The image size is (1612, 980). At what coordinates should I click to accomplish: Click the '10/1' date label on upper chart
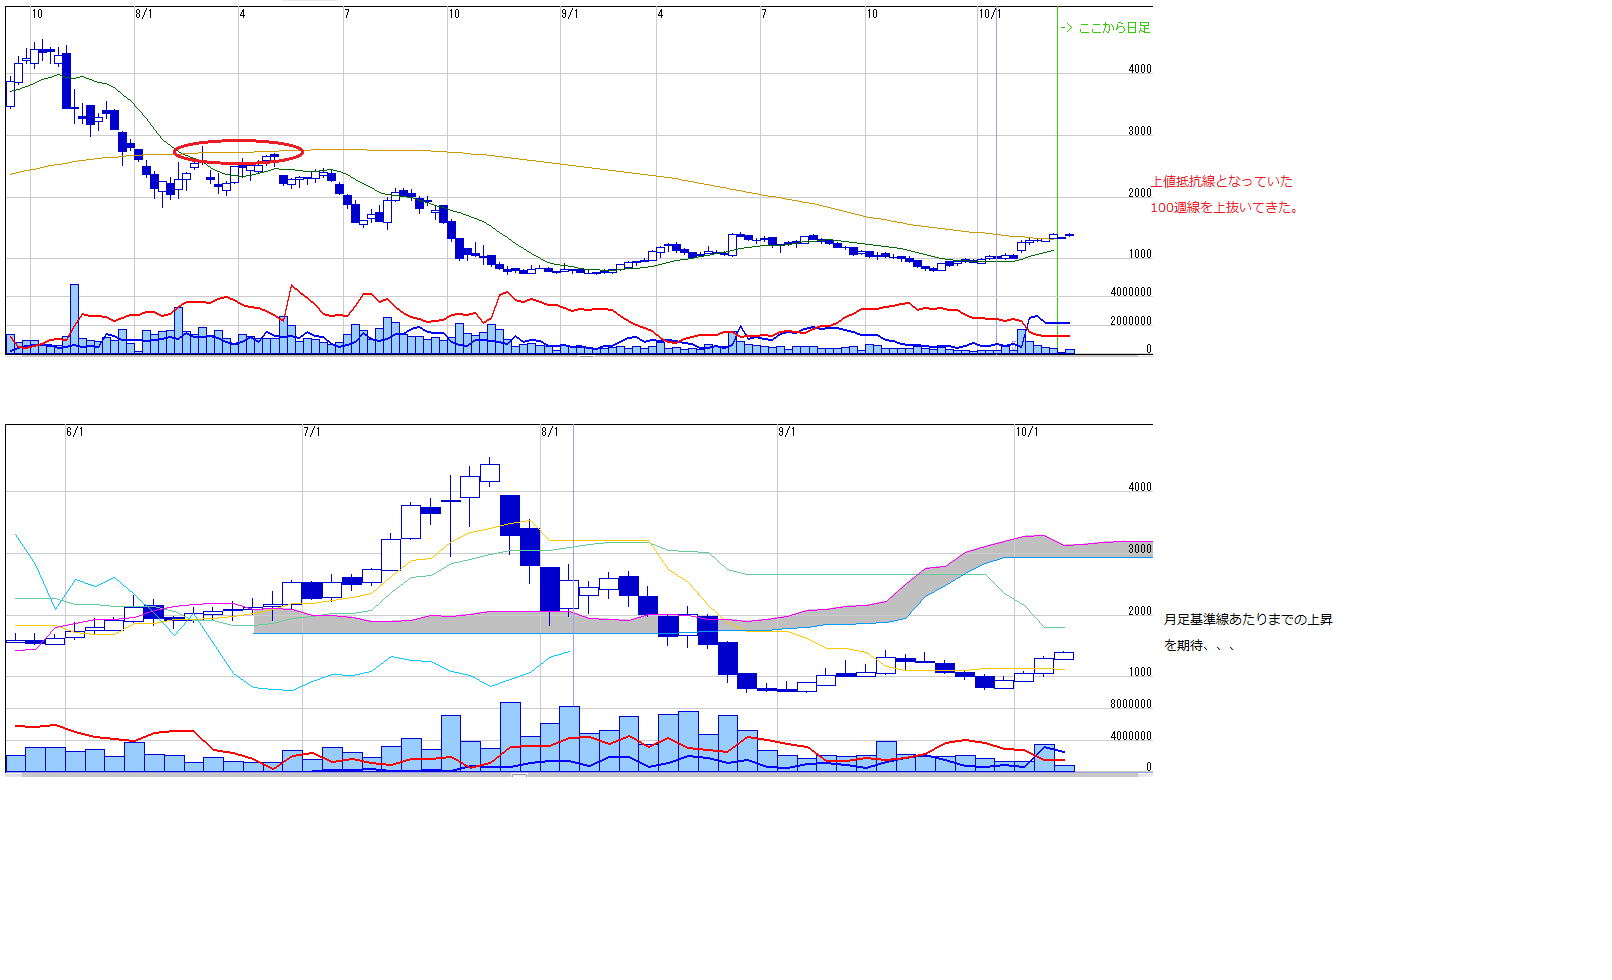coord(989,14)
